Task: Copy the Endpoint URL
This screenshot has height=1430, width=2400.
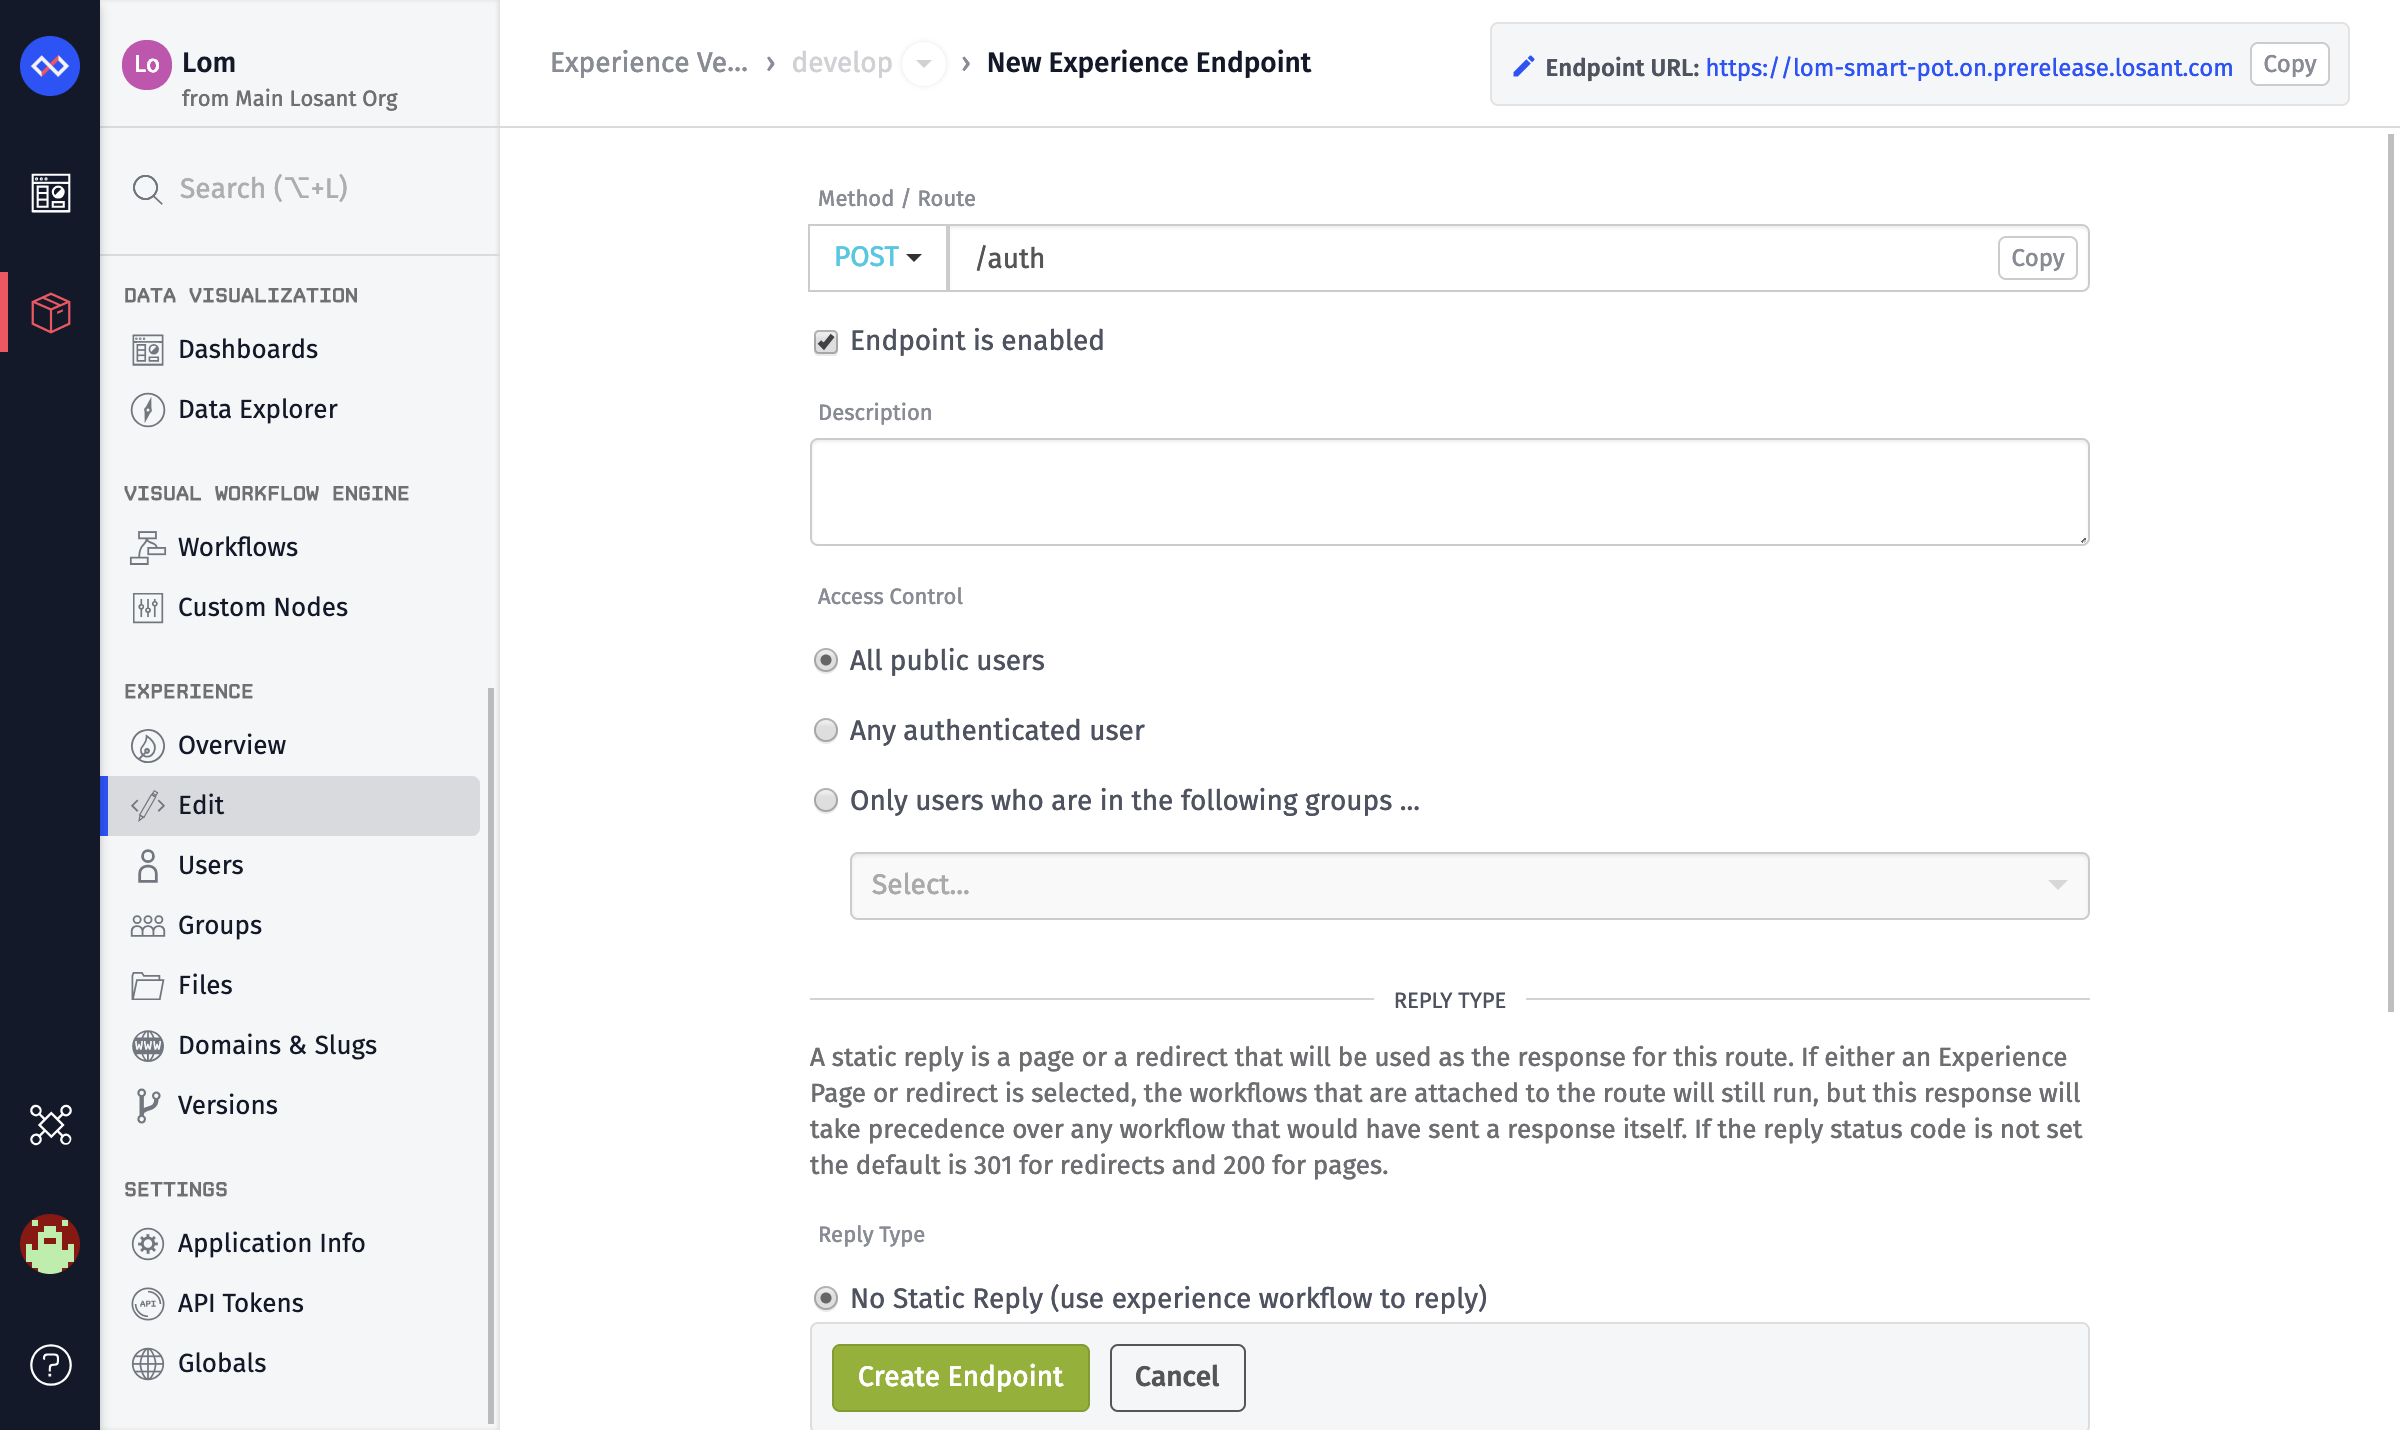Action: [x=2289, y=65]
